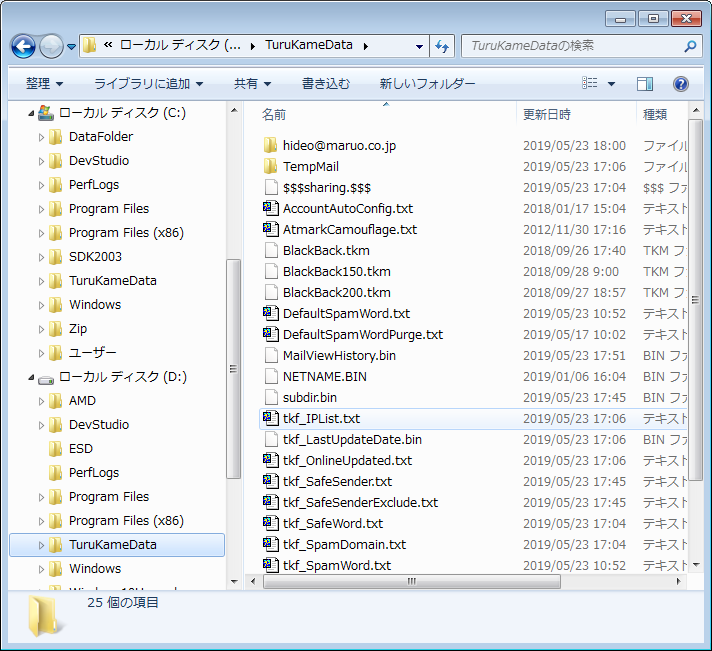Click the 新しいフォルダー button

pos(427,84)
